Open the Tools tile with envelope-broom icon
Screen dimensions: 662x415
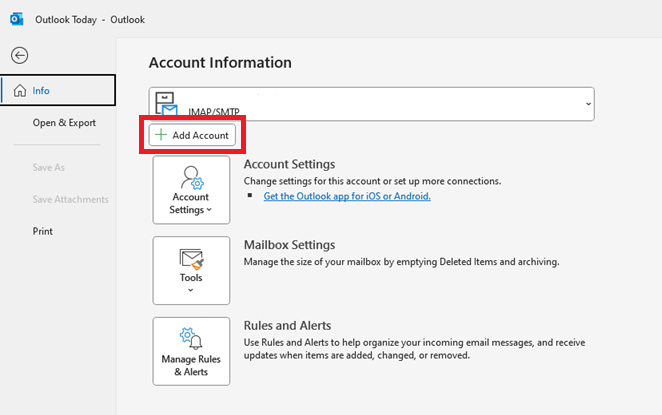(x=191, y=271)
